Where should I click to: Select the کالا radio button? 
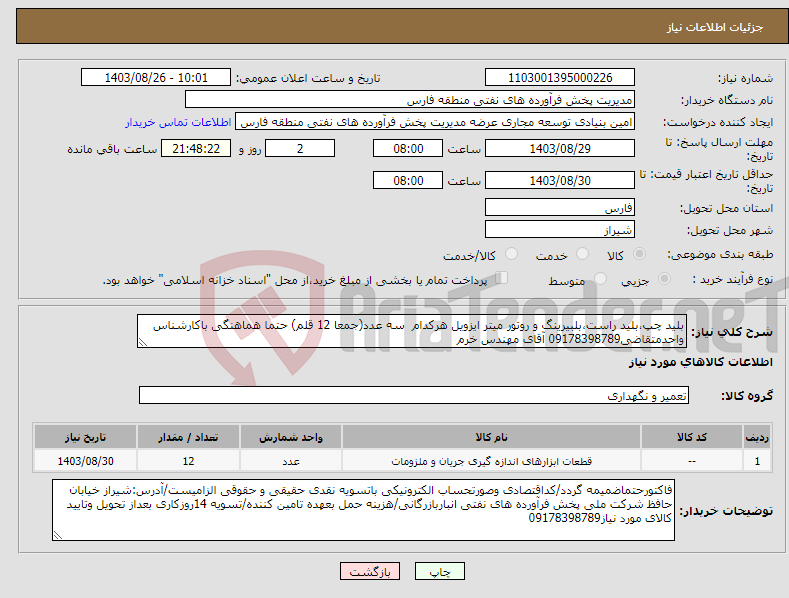click(x=639, y=254)
